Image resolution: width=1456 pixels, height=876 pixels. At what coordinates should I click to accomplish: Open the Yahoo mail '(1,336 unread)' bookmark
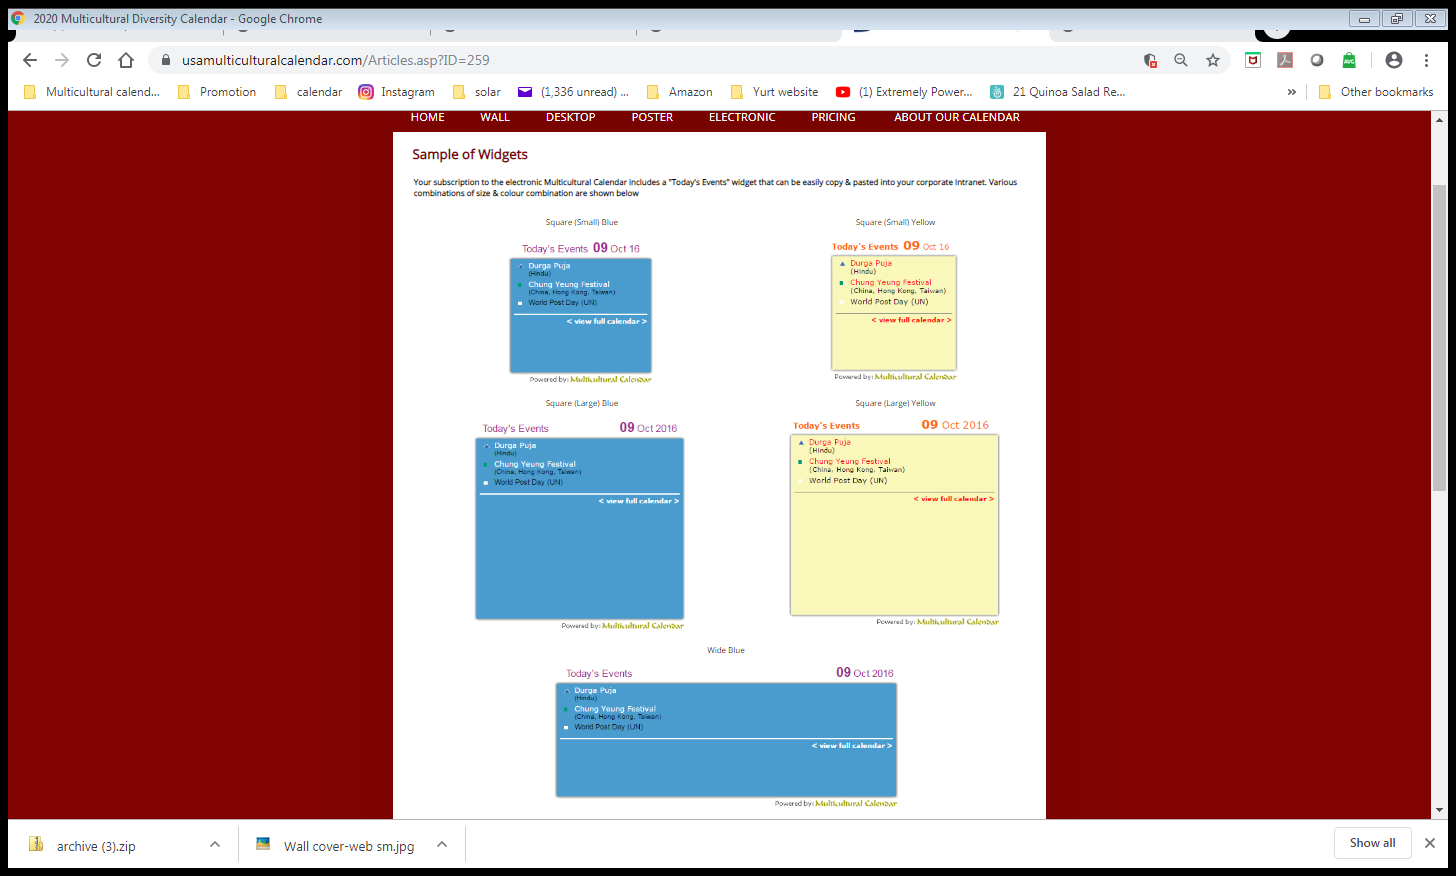tap(573, 92)
